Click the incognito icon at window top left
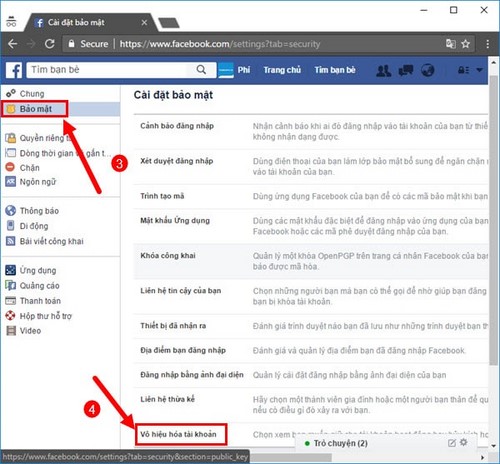Screen dimensions: 500x464 pos(11,21)
